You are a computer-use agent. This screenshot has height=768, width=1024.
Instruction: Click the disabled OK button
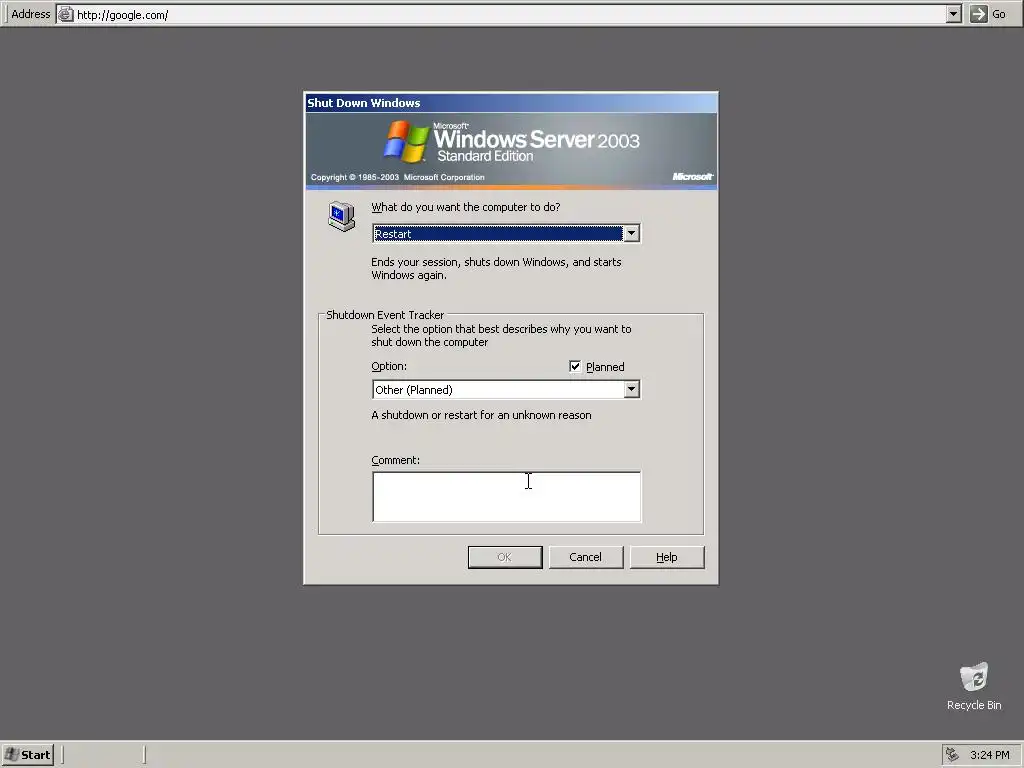(505, 557)
